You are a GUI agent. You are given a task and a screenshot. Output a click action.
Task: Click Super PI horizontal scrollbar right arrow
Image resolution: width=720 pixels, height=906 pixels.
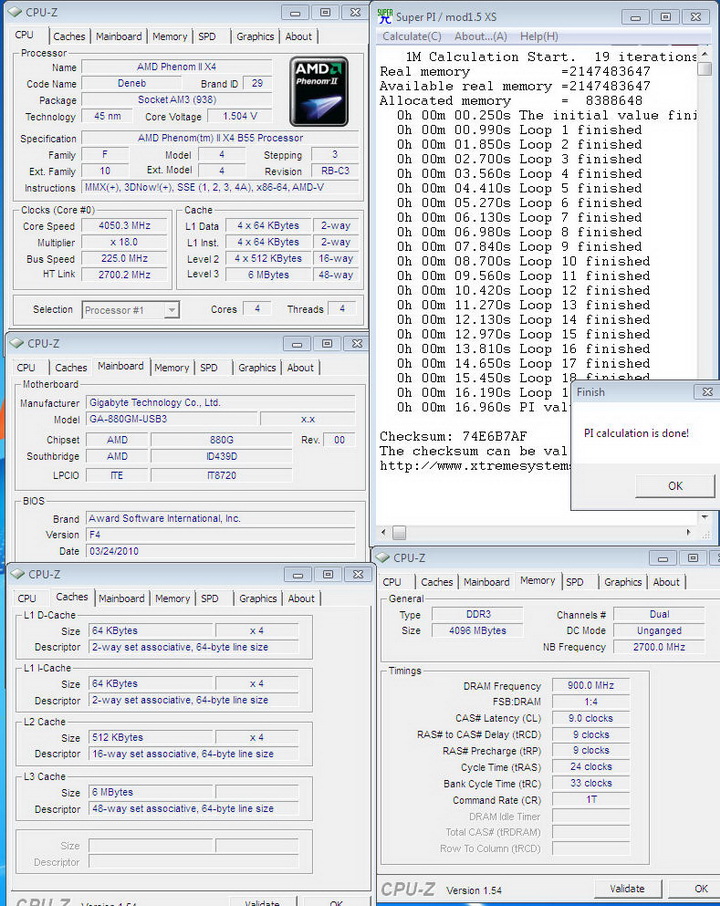[x=688, y=532]
